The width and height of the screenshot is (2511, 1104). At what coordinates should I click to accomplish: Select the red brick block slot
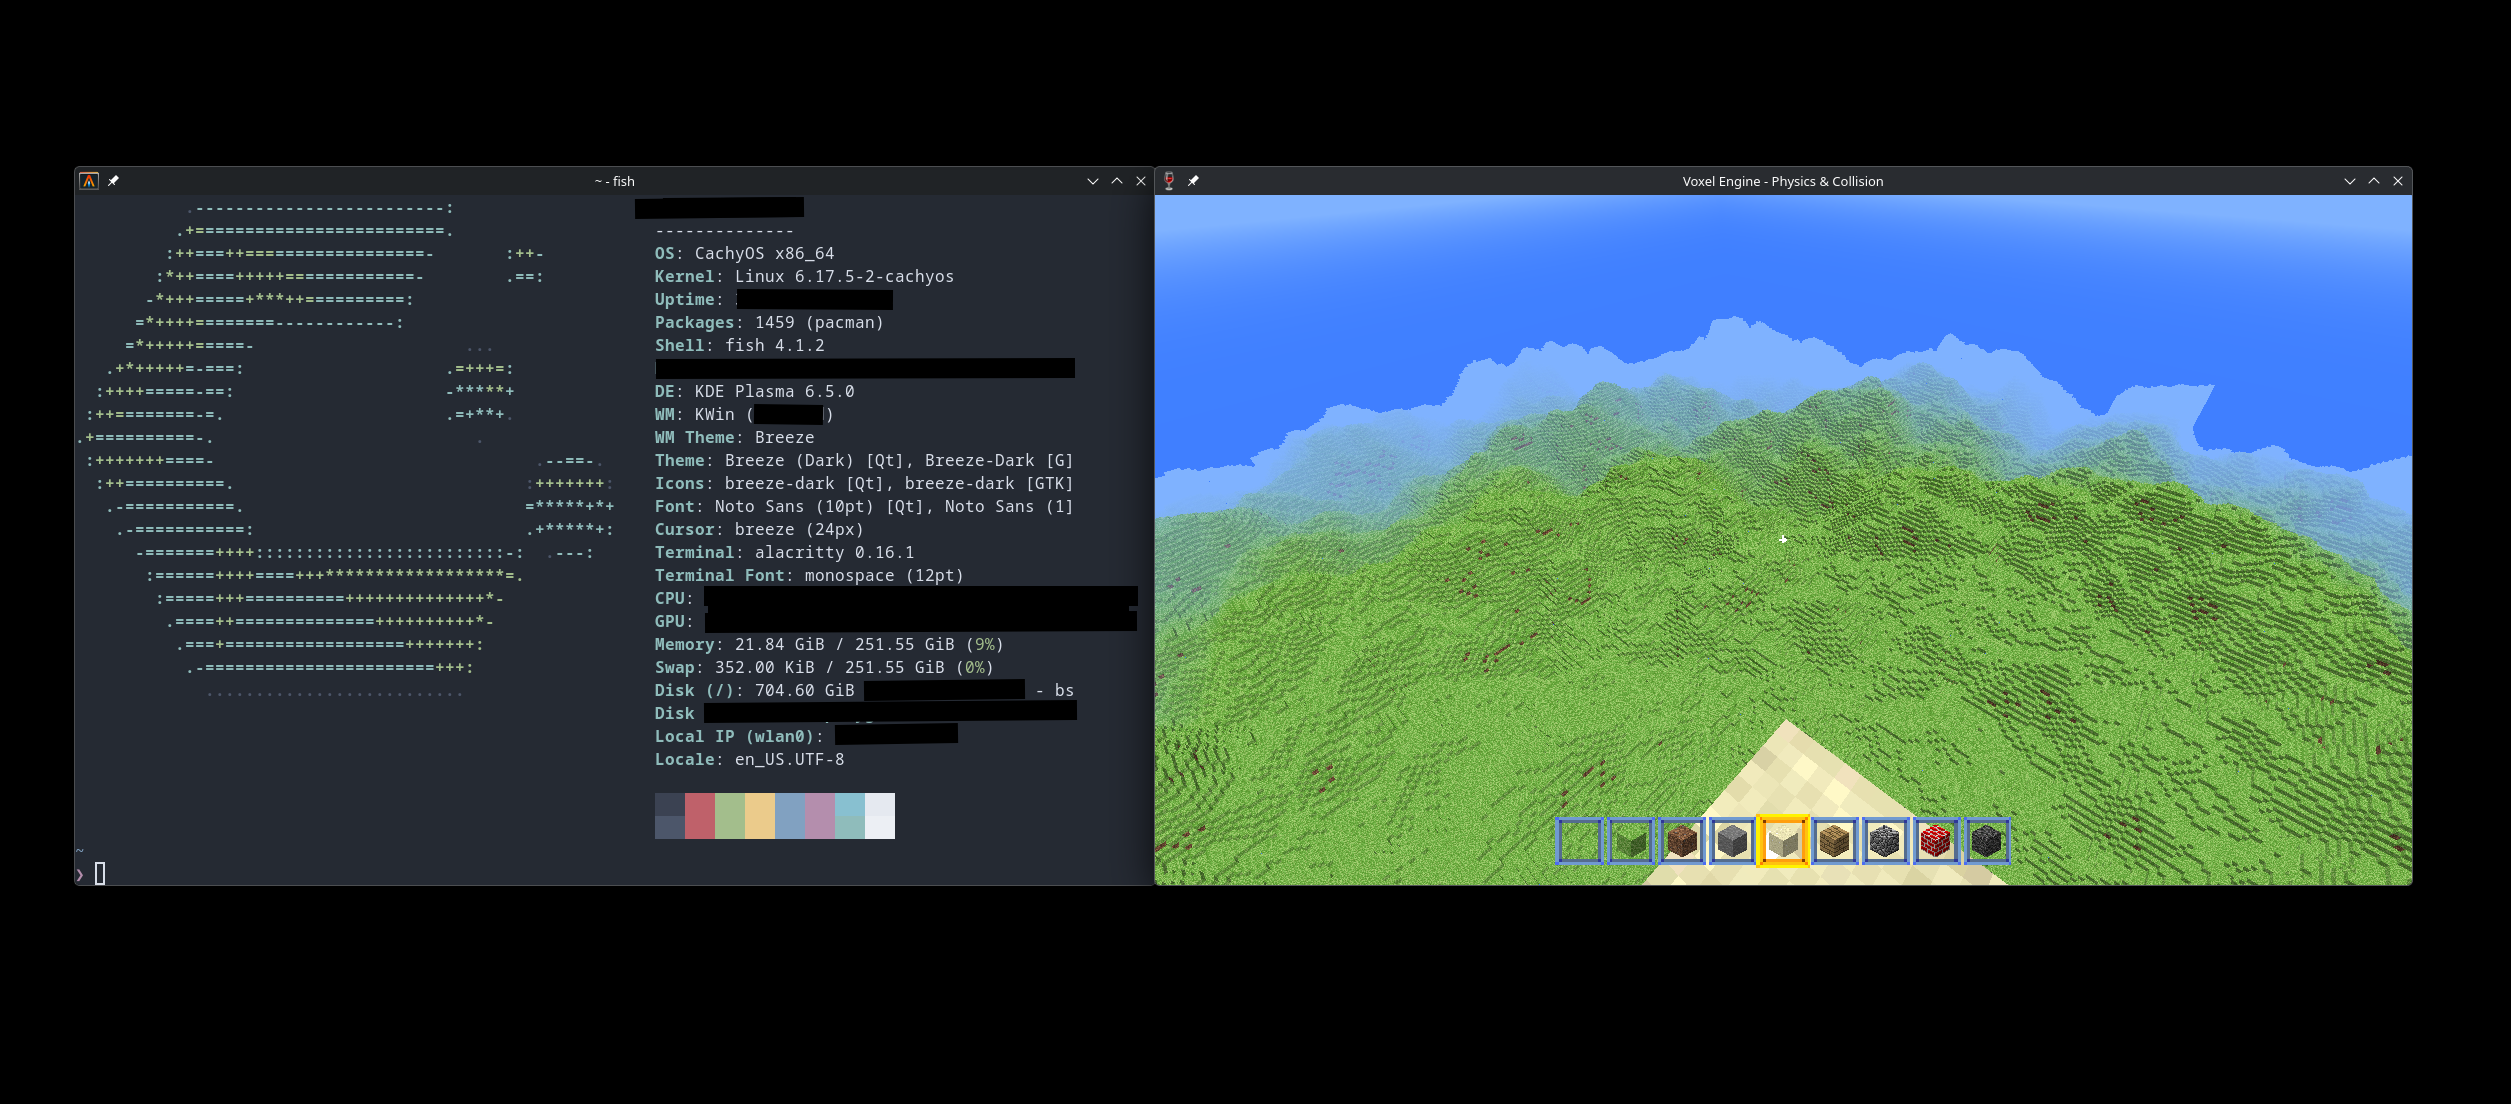tap(1936, 841)
